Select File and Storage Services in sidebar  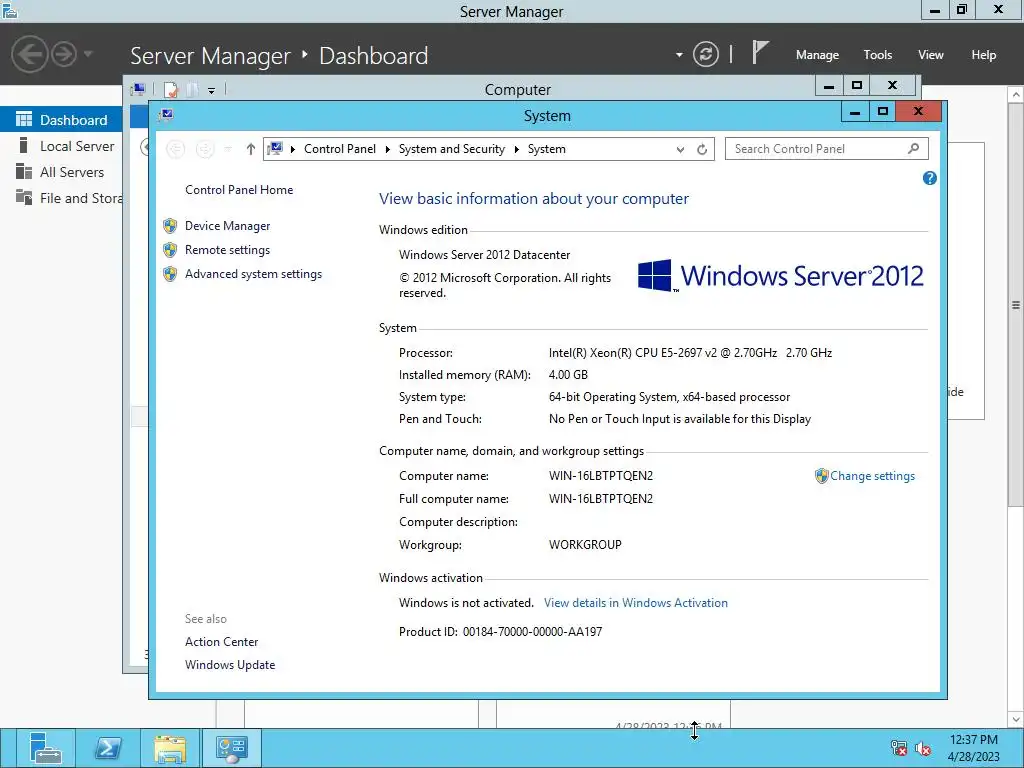click(x=61, y=199)
